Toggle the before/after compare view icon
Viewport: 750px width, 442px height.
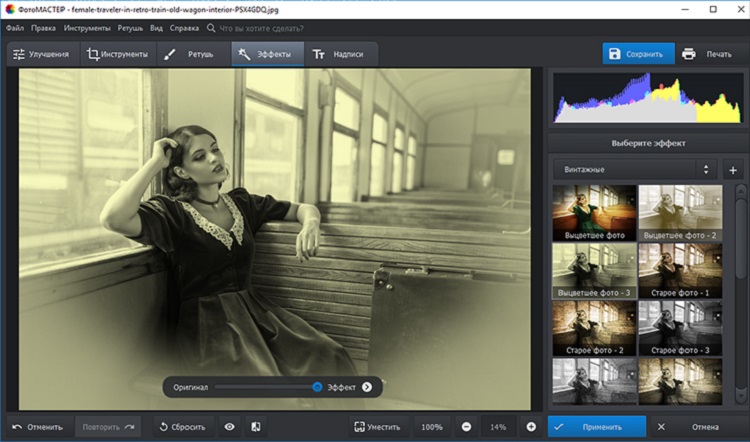(256, 427)
